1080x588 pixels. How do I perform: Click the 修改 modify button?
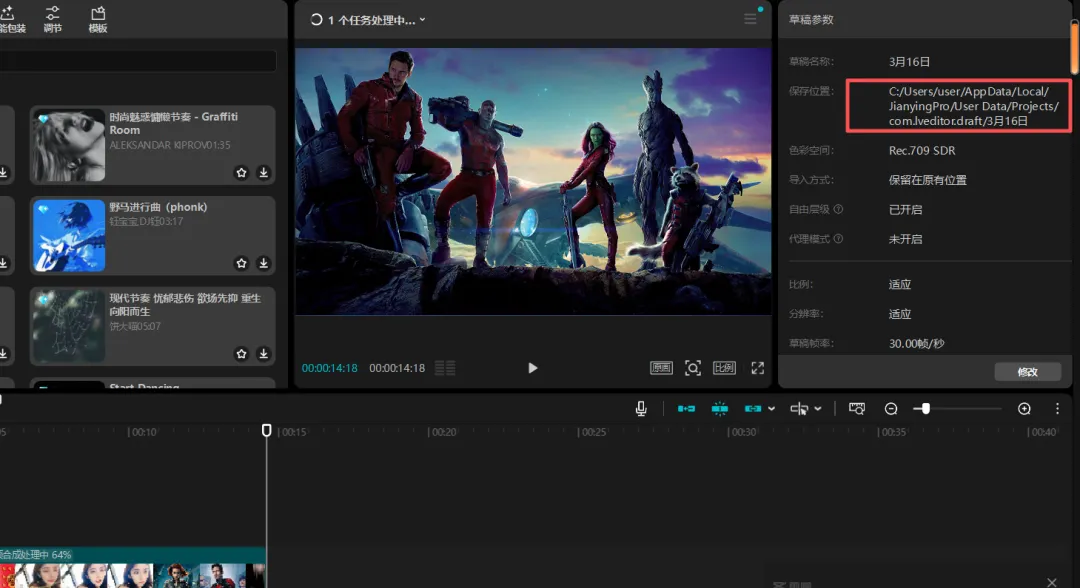pyautogui.click(x=1028, y=372)
